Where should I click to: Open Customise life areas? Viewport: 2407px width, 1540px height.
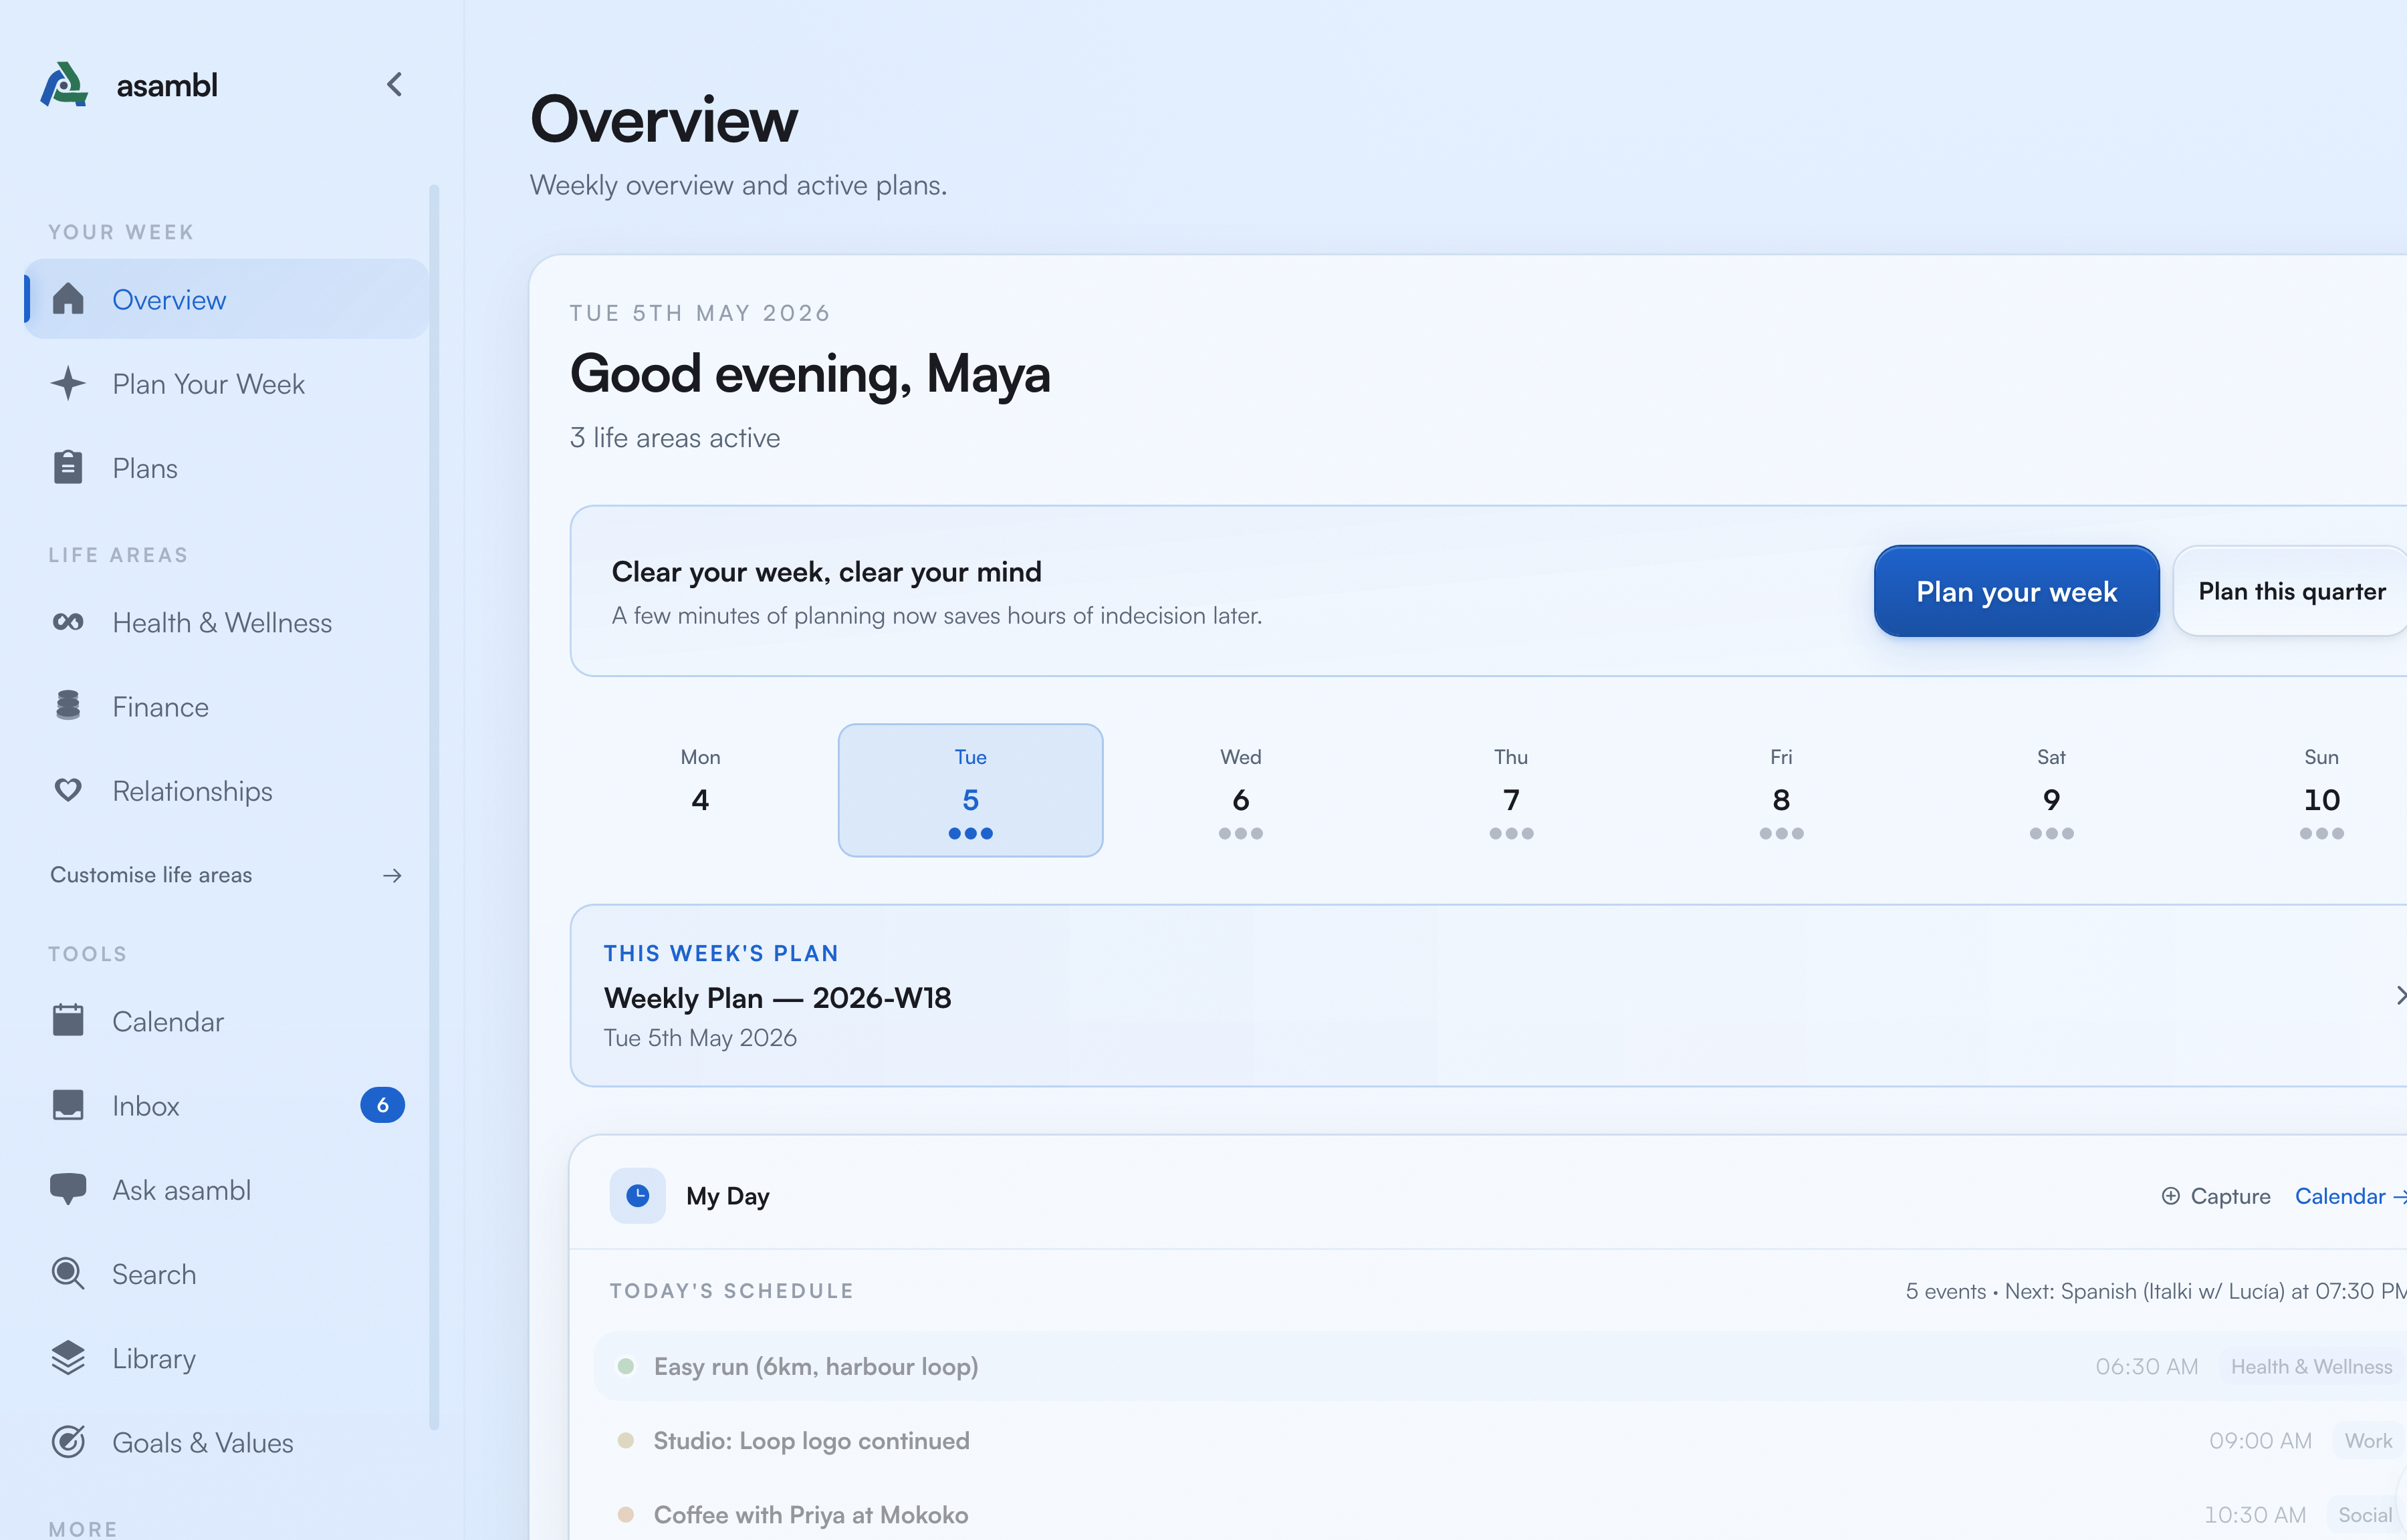click(x=227, y=875)
